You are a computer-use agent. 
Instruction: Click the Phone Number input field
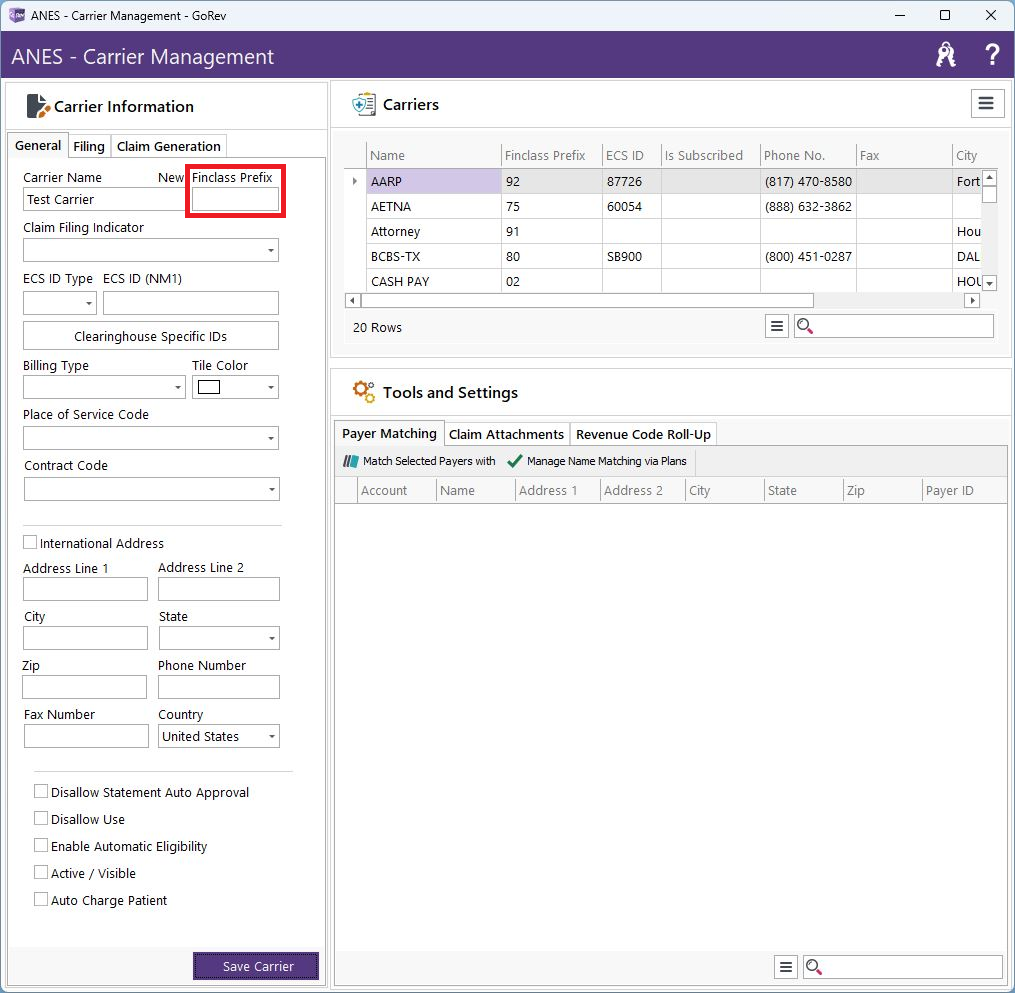tap(219, 687)
